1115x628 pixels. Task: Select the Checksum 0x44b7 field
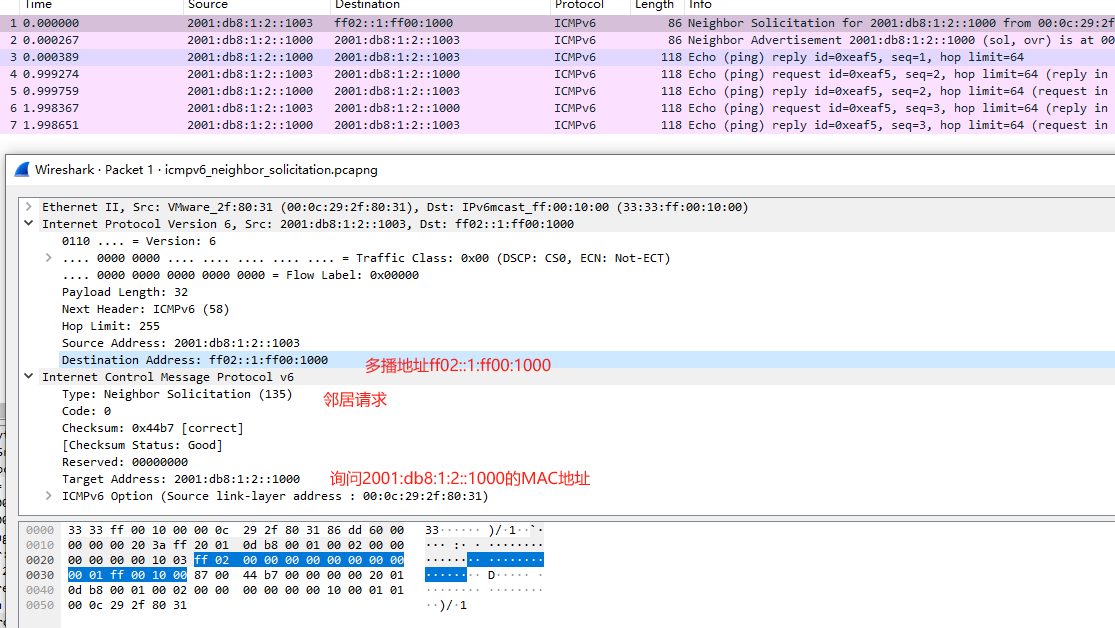tap(152, 428)
